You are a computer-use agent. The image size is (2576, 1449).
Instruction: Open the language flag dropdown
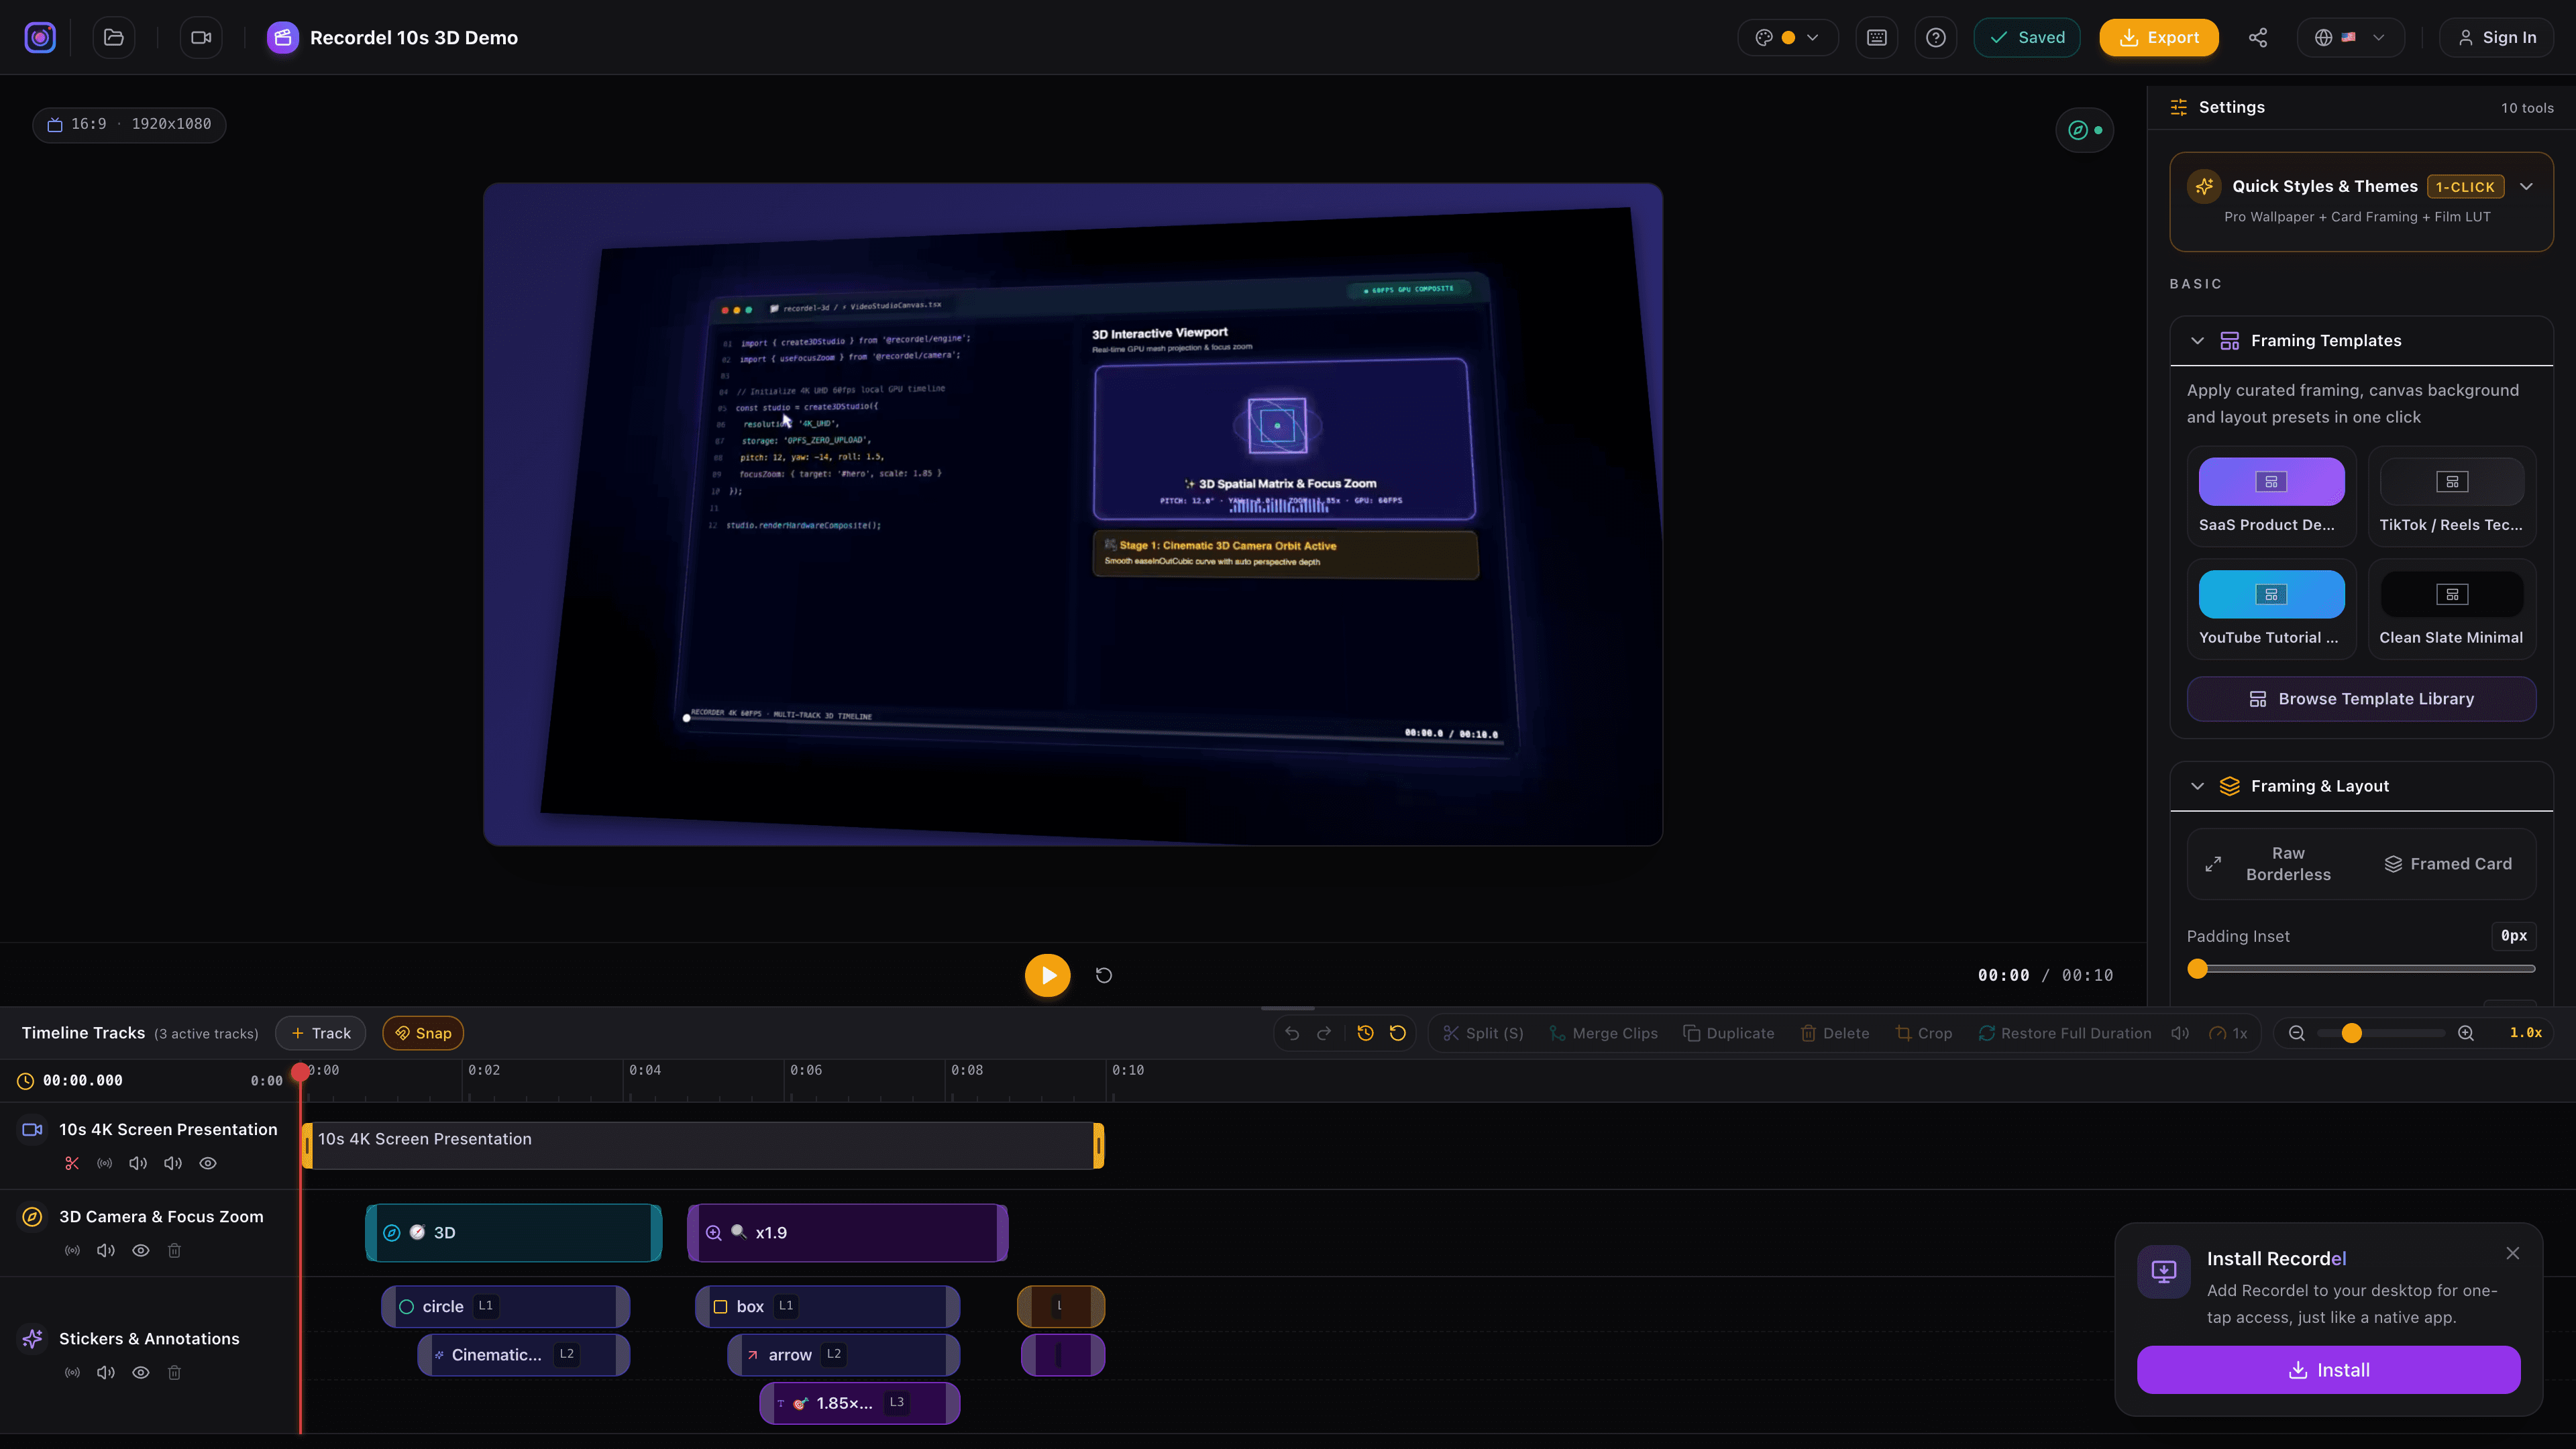coord(2351,37)
